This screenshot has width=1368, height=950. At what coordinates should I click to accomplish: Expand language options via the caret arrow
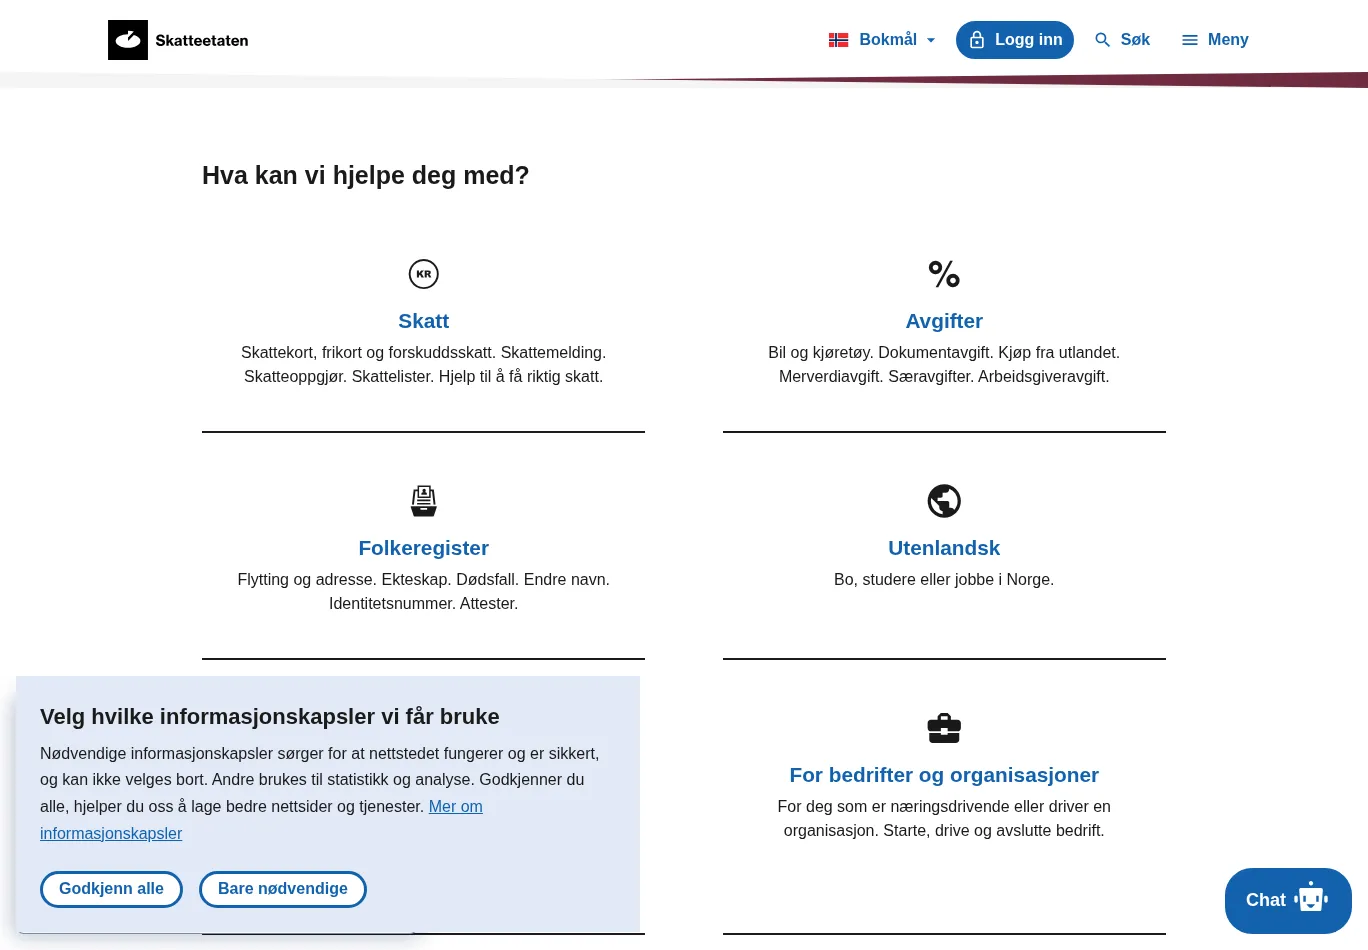click(931, 41)
